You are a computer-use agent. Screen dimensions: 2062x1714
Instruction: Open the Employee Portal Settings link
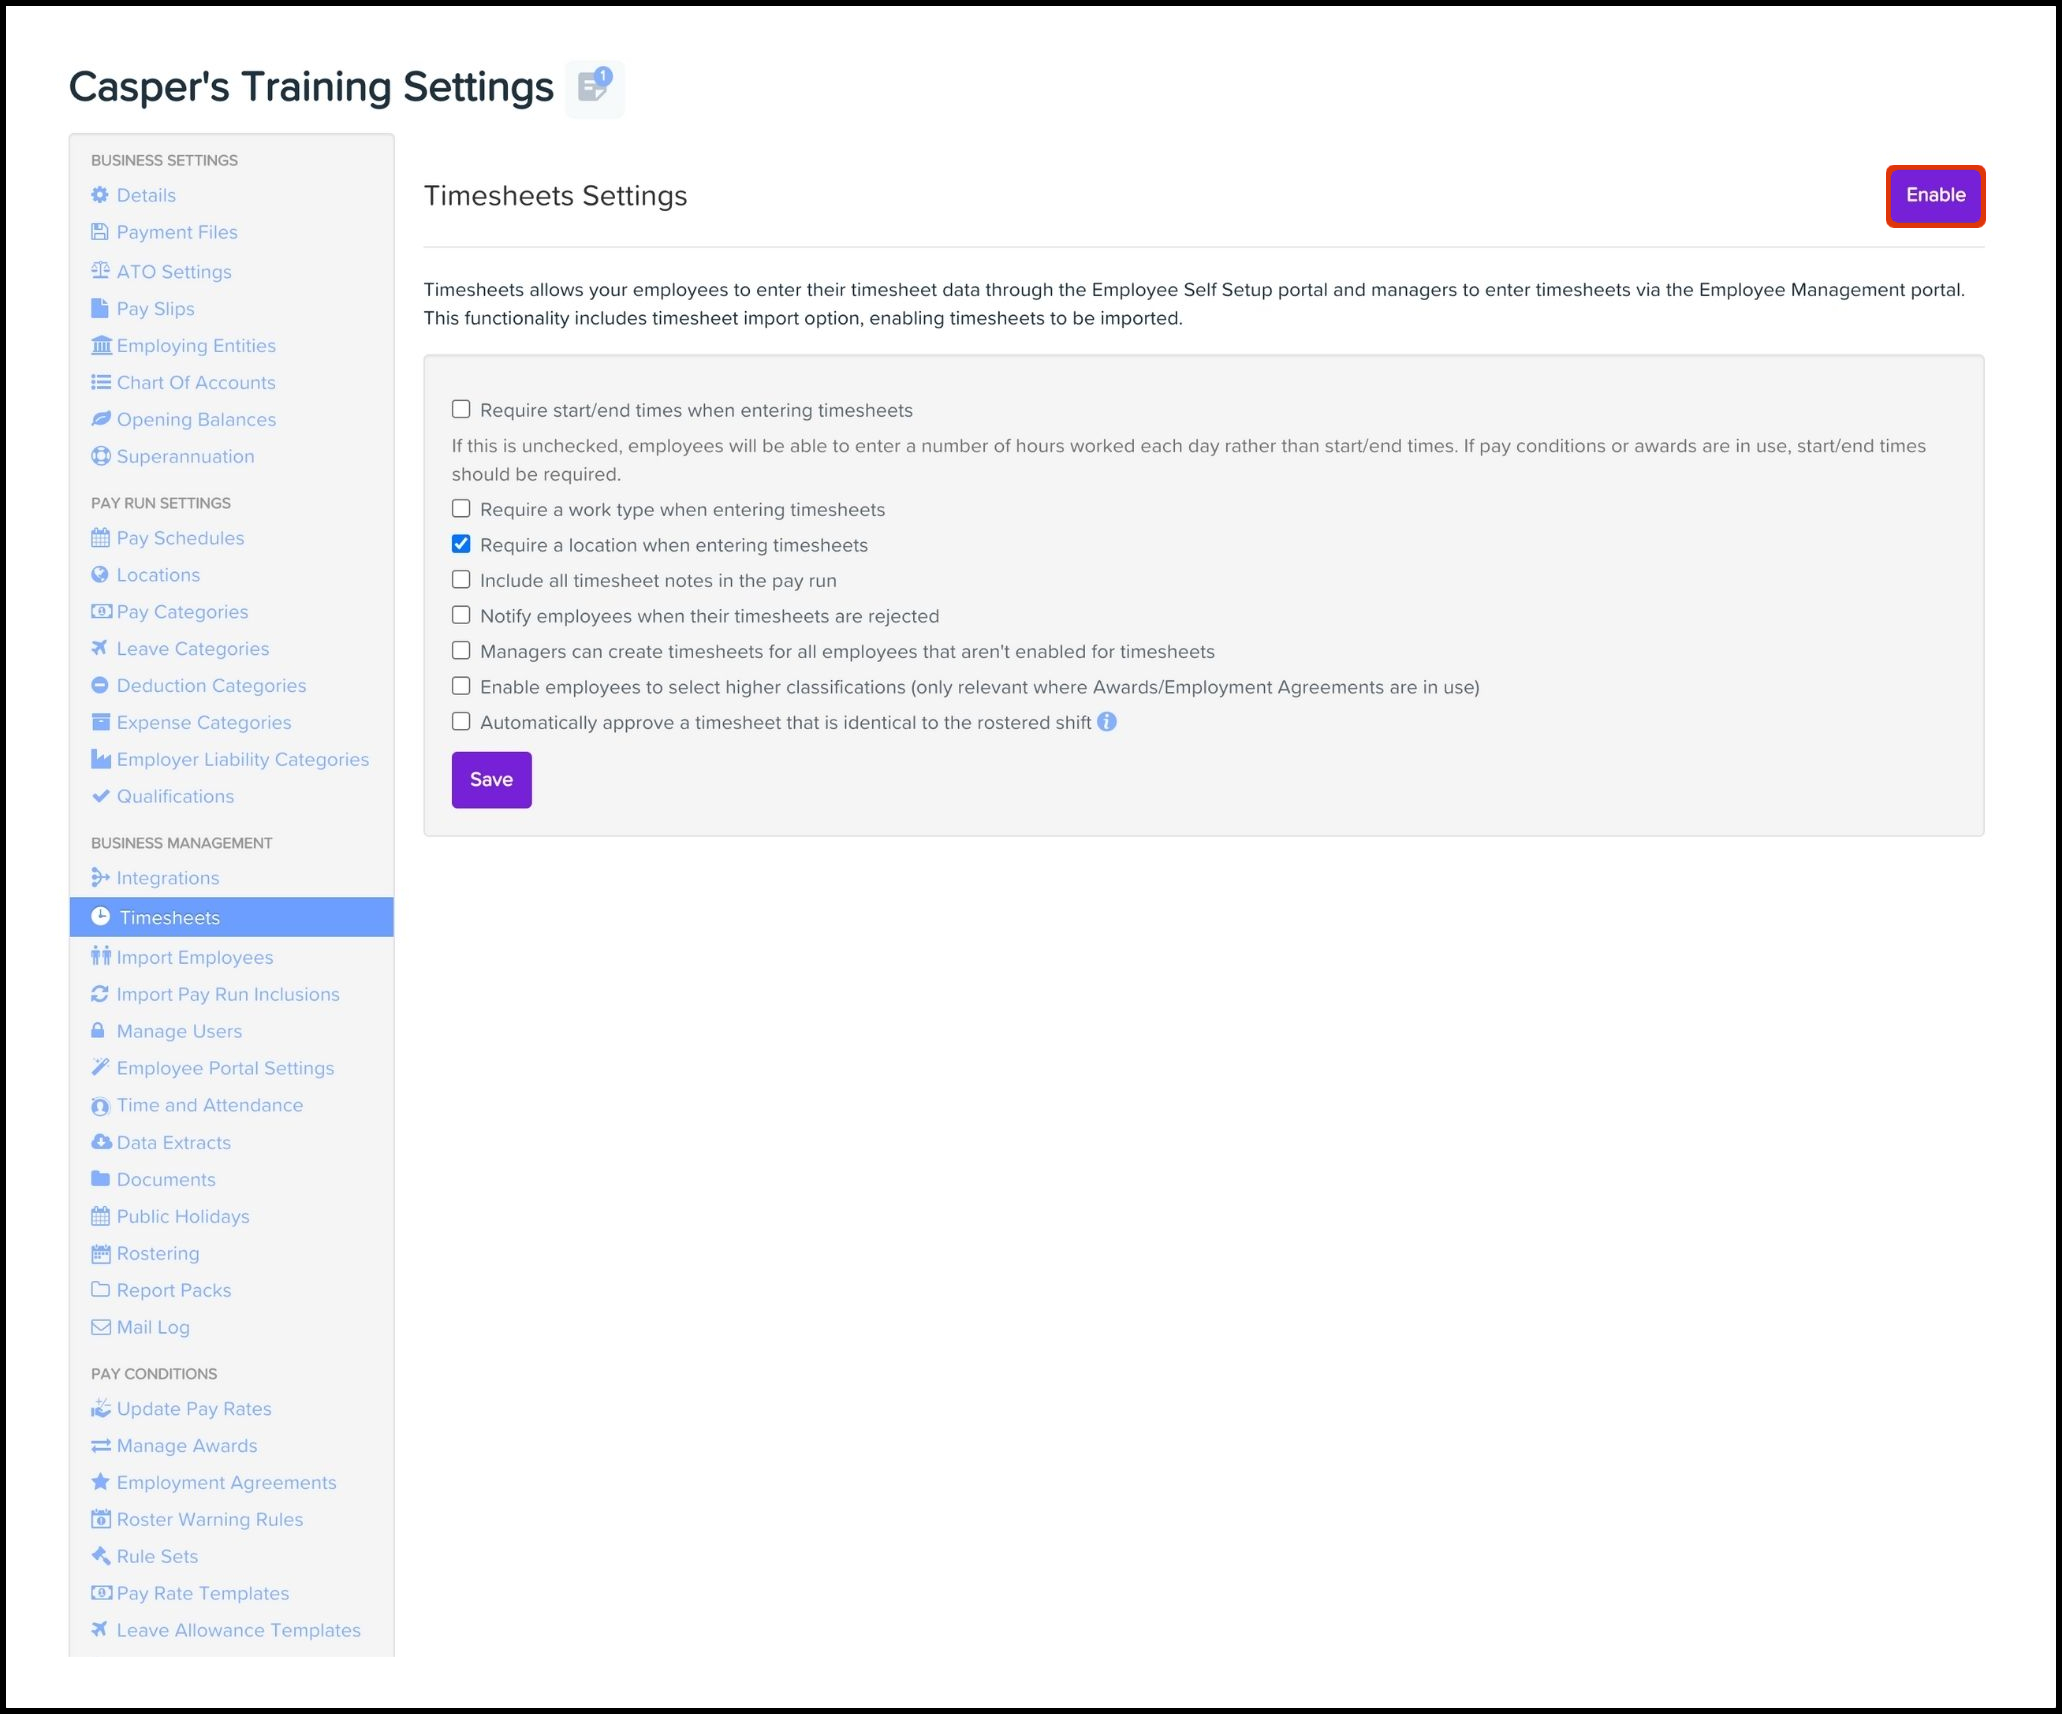click(x=225, y=1068)
